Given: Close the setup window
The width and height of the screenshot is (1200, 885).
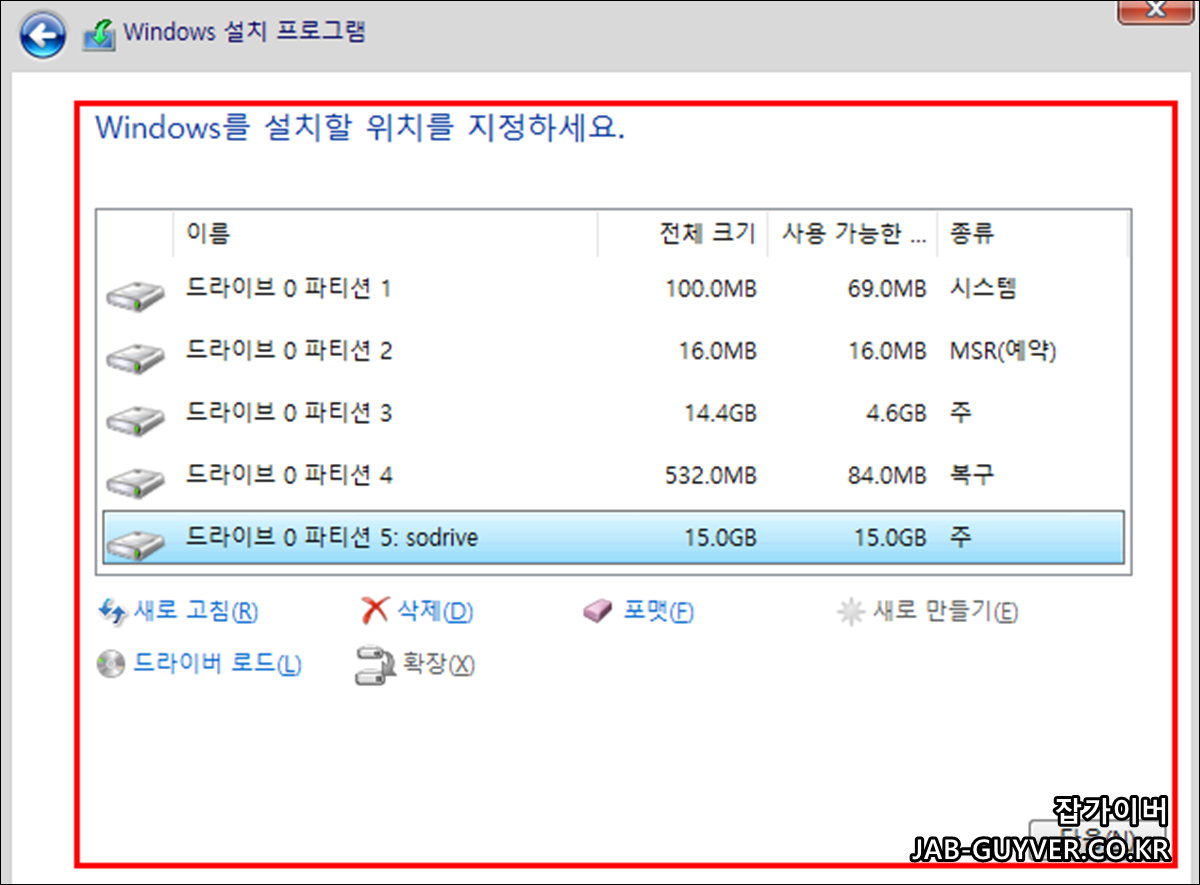Looking at the screenshot, I should pos(1155,10).
